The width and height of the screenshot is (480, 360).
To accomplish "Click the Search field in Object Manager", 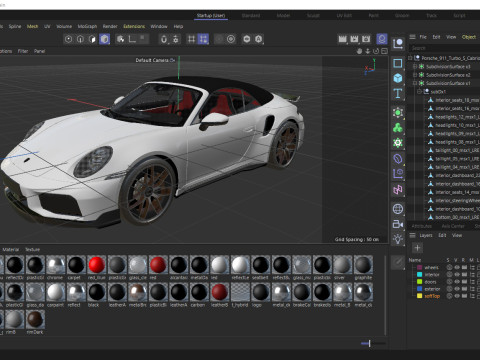I will (444, 48).
